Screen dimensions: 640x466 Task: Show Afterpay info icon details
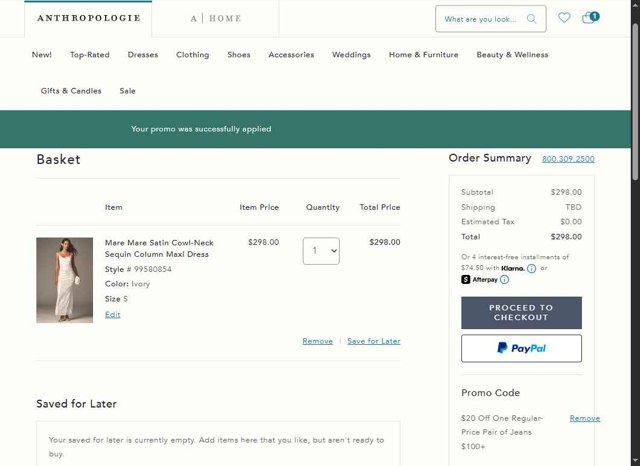tap(504, 280)
